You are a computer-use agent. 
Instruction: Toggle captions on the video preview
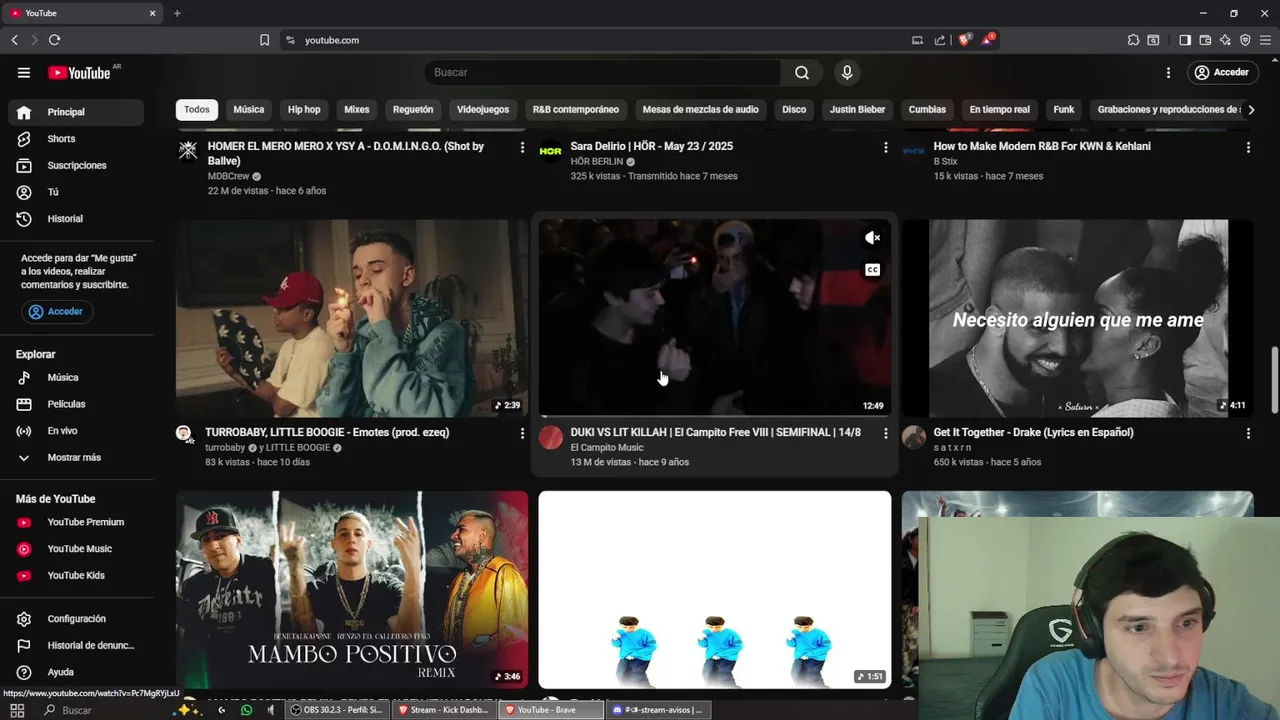pos(872,270)
